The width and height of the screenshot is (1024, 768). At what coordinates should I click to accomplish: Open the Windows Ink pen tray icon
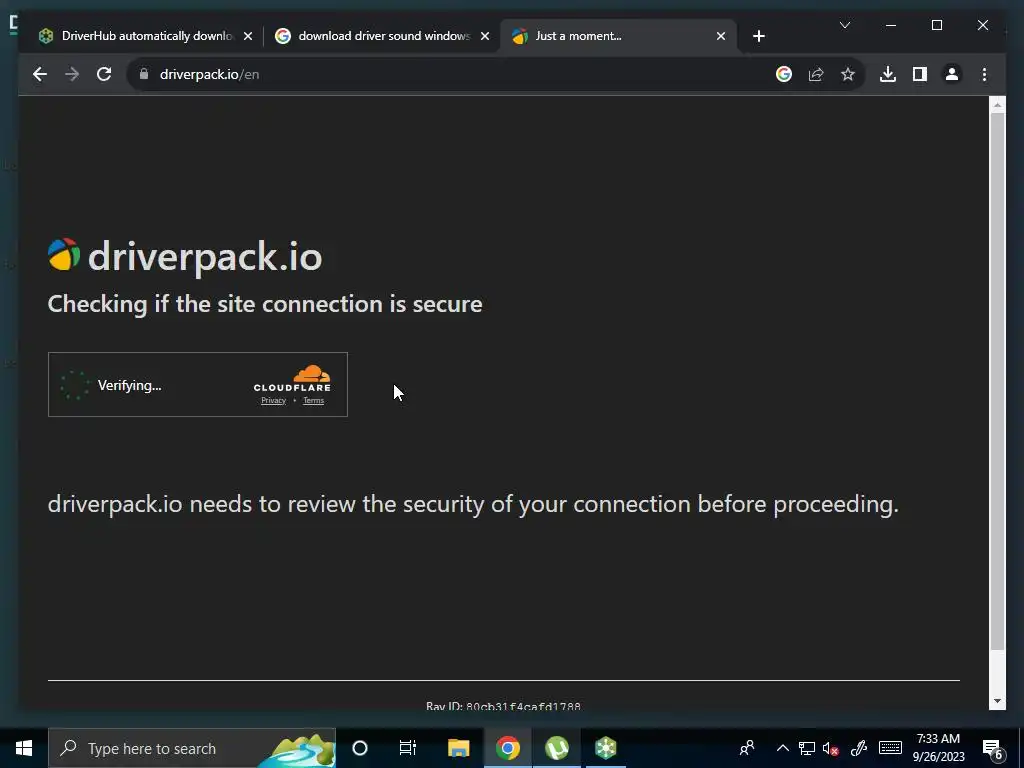[858, 748]
